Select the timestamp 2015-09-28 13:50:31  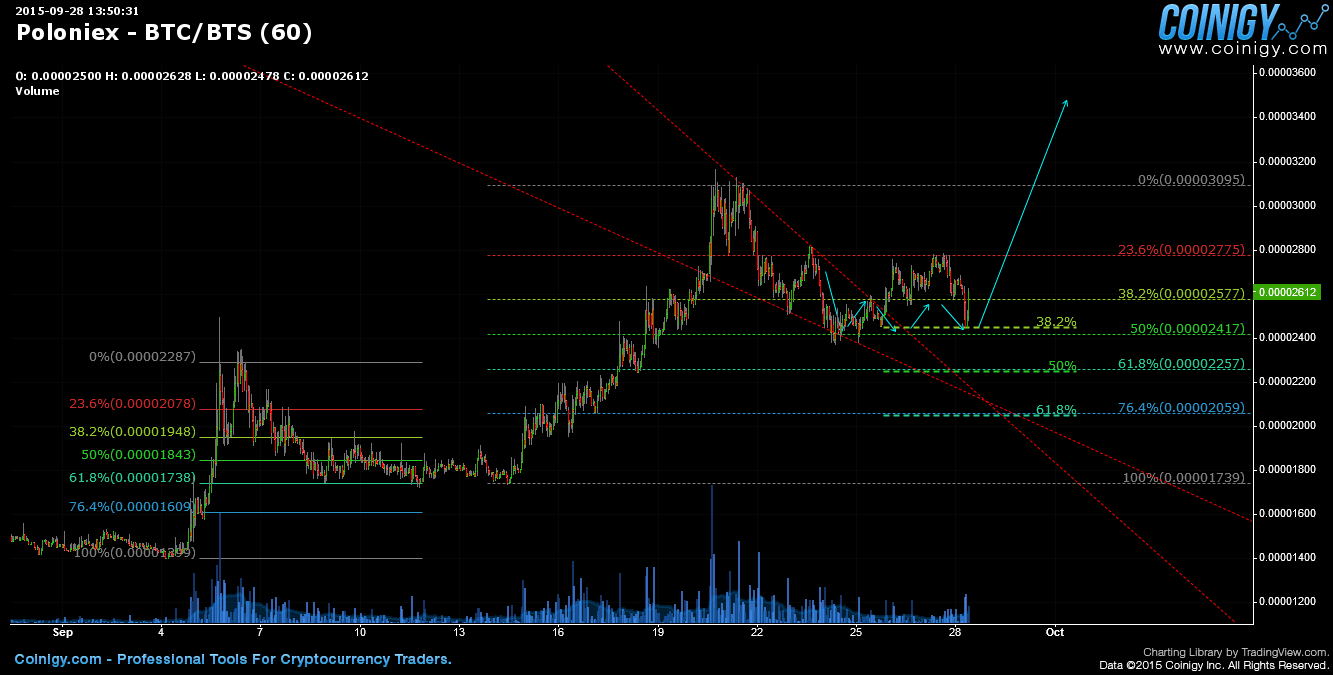click(x=77, y=10)
